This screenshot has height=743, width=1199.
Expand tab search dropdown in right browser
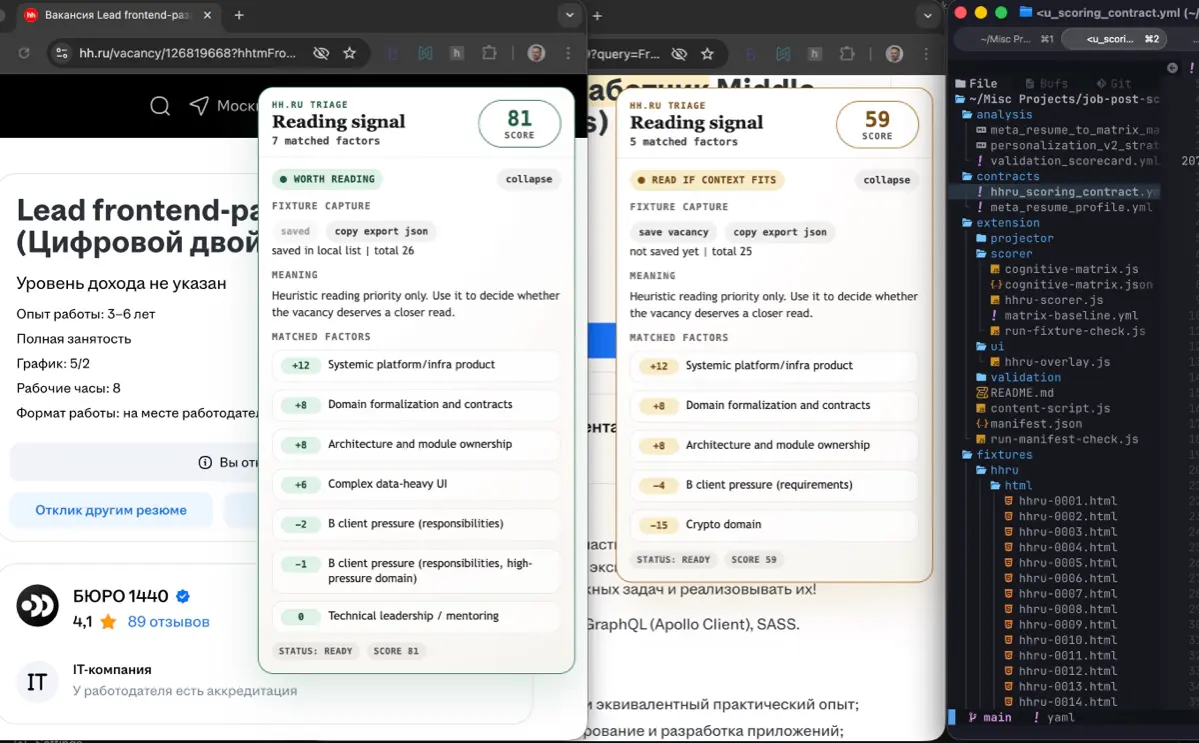point(928,15)
